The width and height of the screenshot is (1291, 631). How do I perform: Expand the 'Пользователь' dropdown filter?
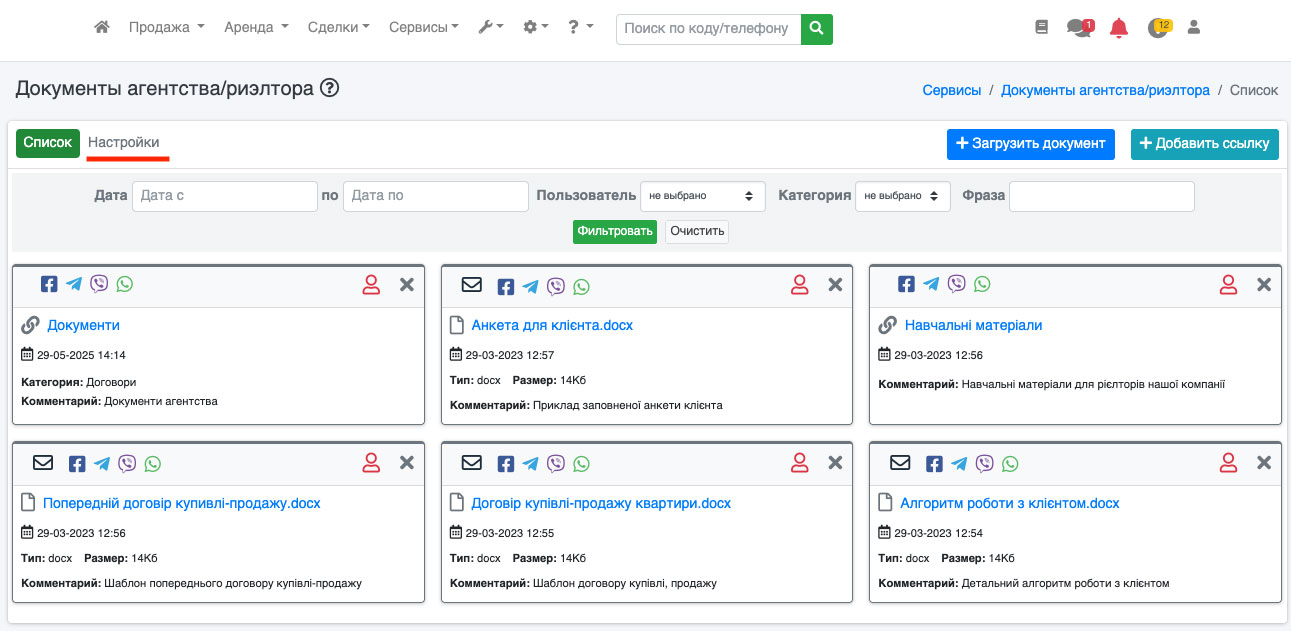pyautogui.click(x=702, y=196)
